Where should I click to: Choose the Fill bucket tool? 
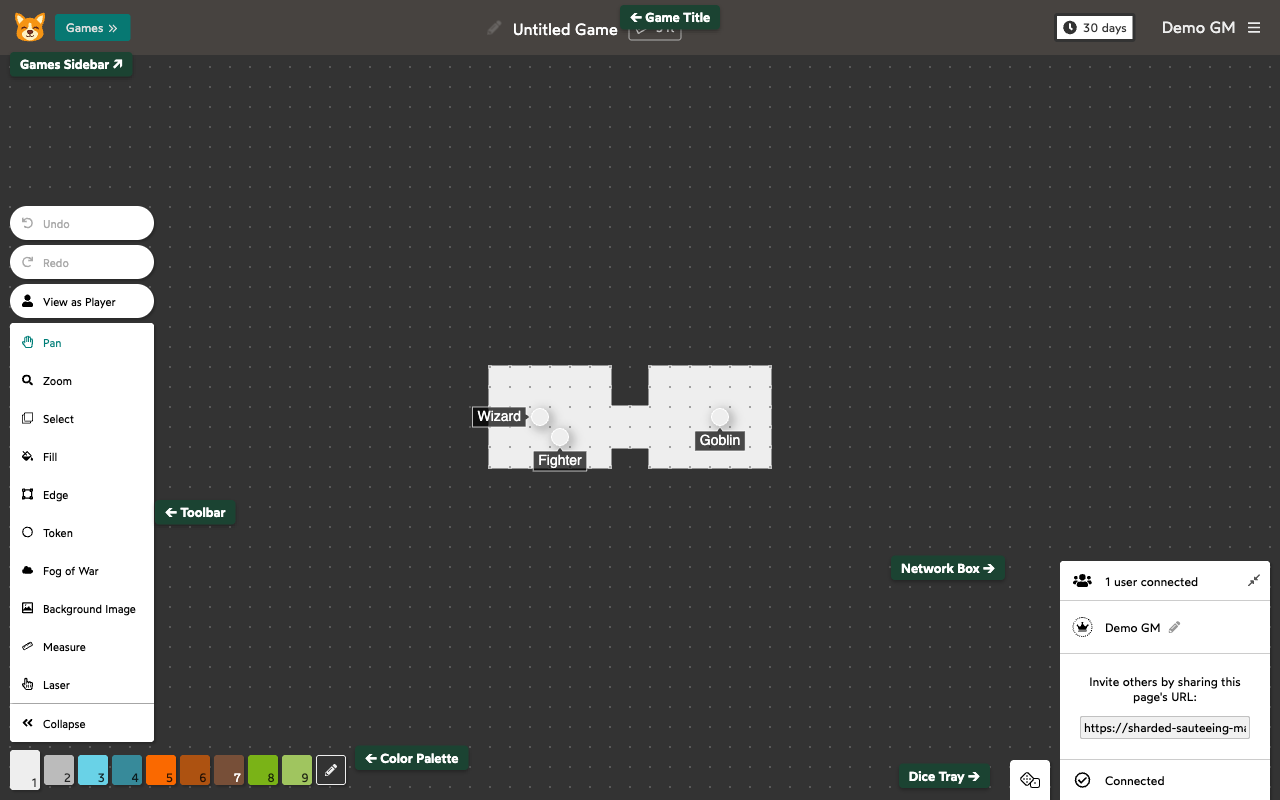click(50, 457)
